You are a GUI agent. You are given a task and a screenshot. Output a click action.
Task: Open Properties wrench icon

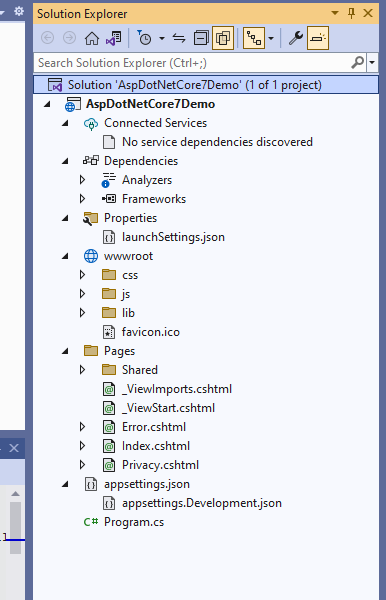pos(295,38)
